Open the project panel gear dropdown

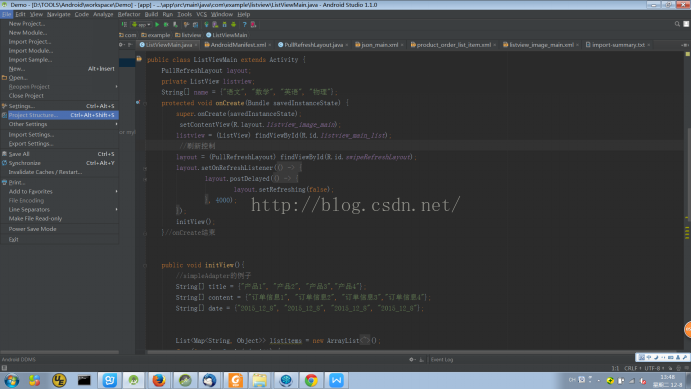coord(122,45)
